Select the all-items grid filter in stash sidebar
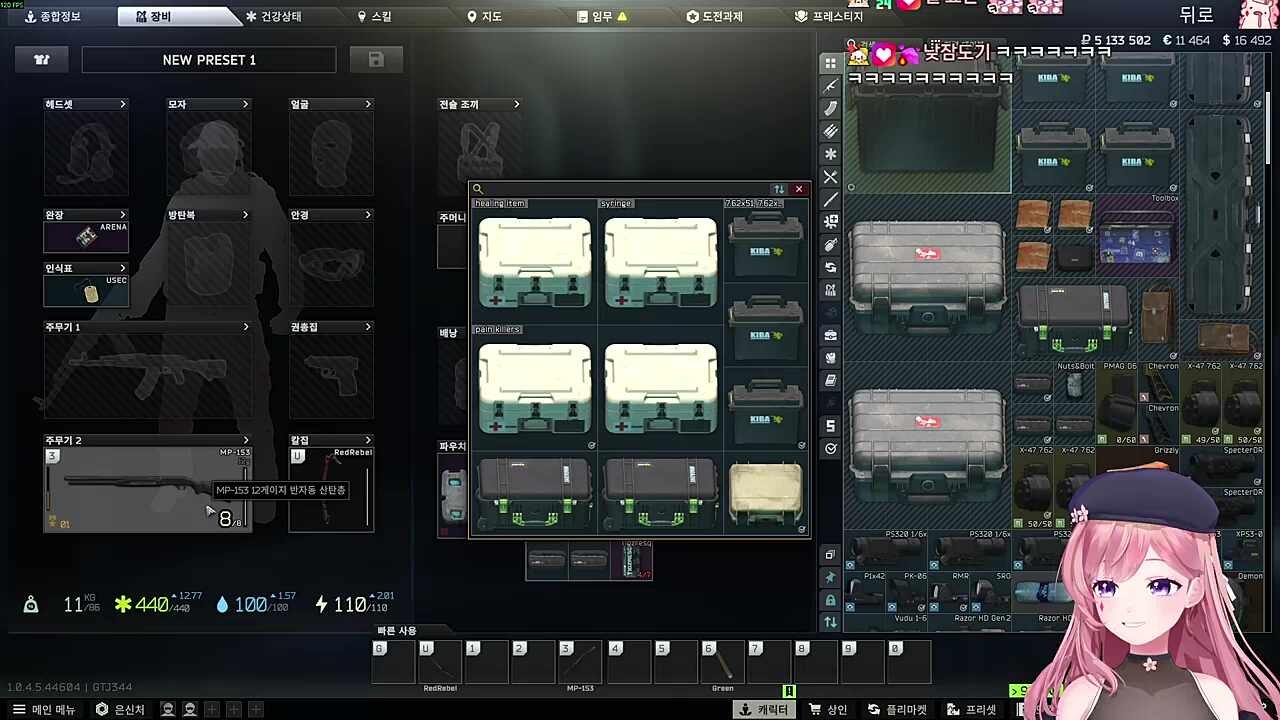 coord(830,63)
